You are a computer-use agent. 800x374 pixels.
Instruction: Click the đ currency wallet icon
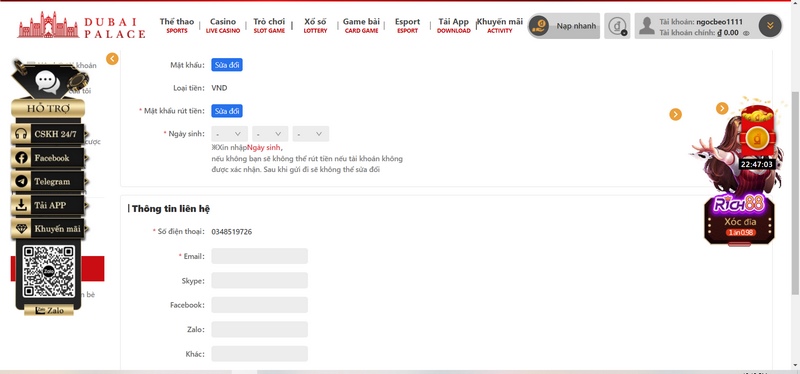pyautogui.click(x=617, y=26)
